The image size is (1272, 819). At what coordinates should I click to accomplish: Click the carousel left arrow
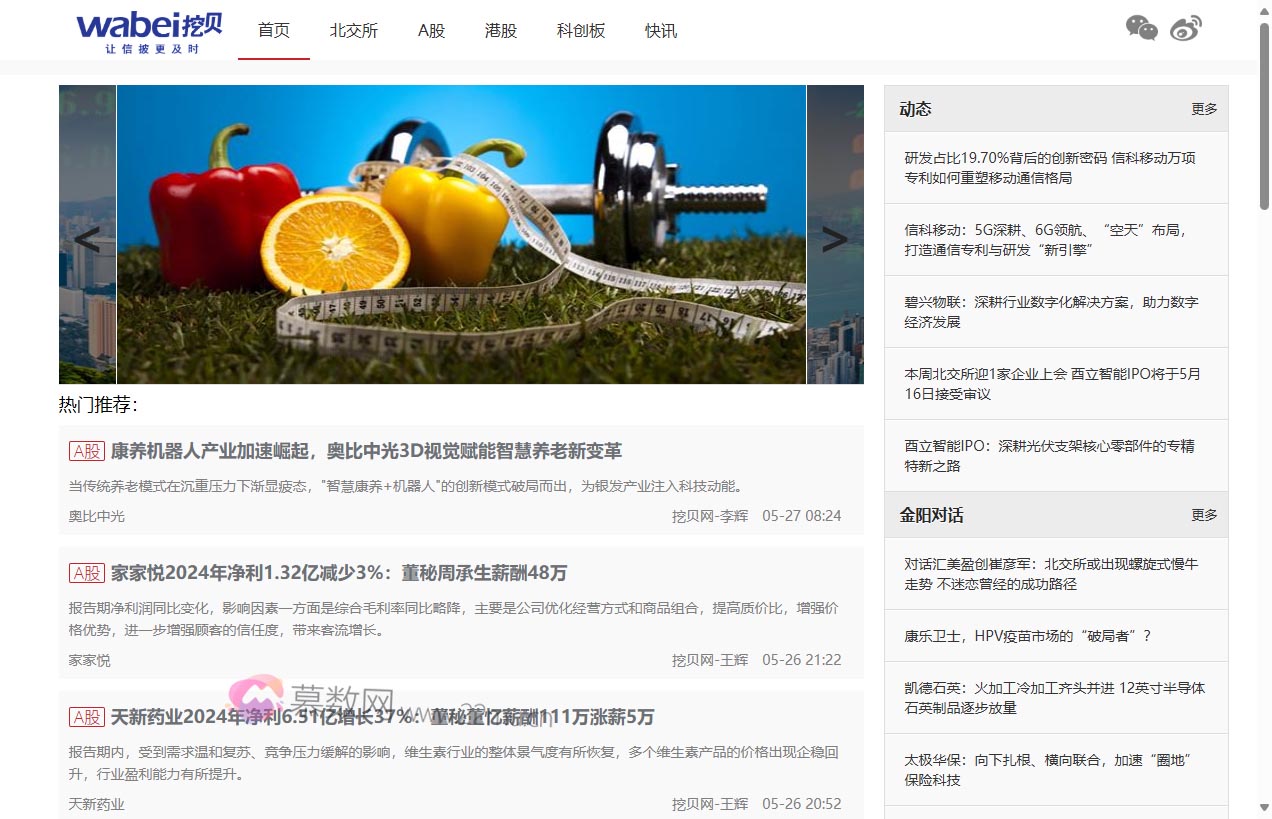point(86,237)
